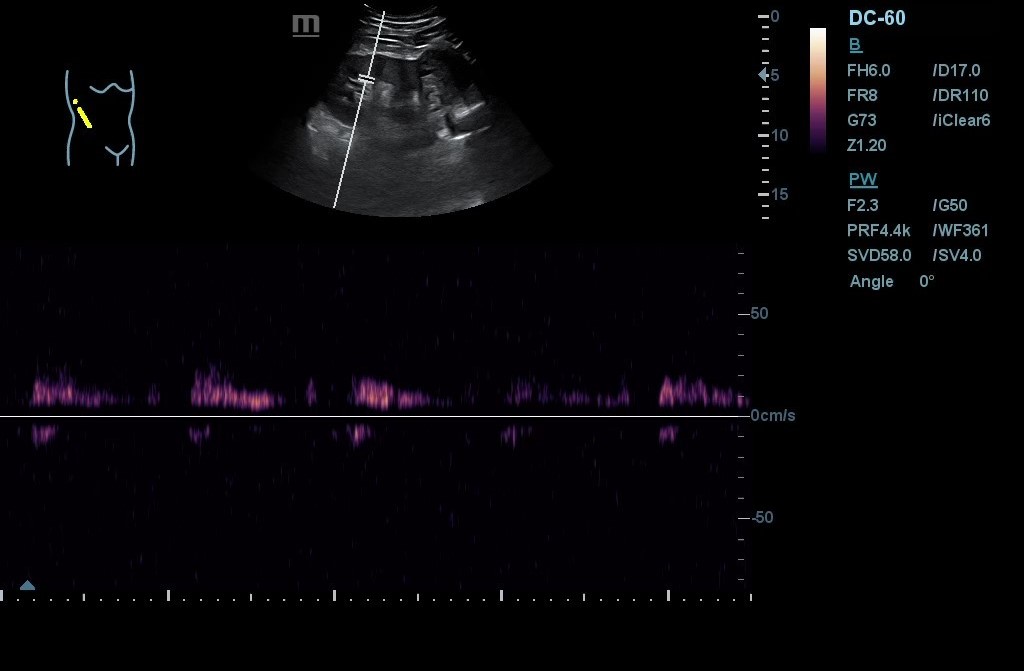Click the yellow probe position marker
Screen dimensions: 1024x671
point(83,114)
